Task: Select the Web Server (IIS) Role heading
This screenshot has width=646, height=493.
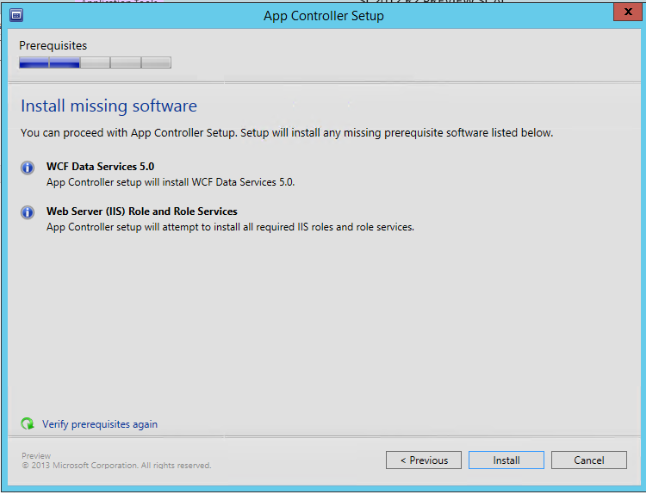Action: 141,211
